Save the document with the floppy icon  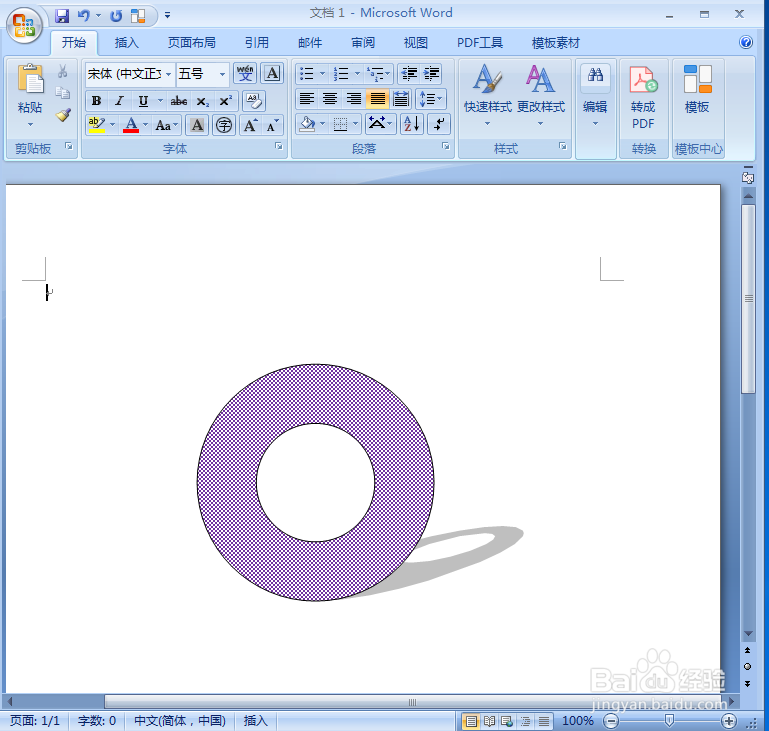pos(62,16)
